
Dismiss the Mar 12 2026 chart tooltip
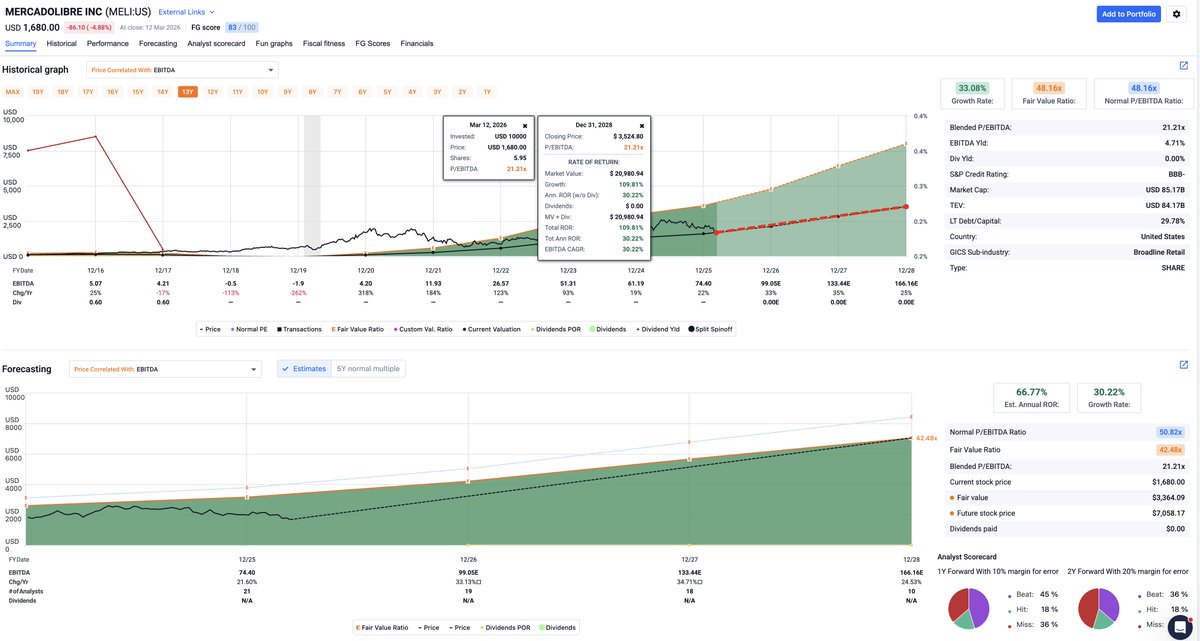click(x=524, y=125)
